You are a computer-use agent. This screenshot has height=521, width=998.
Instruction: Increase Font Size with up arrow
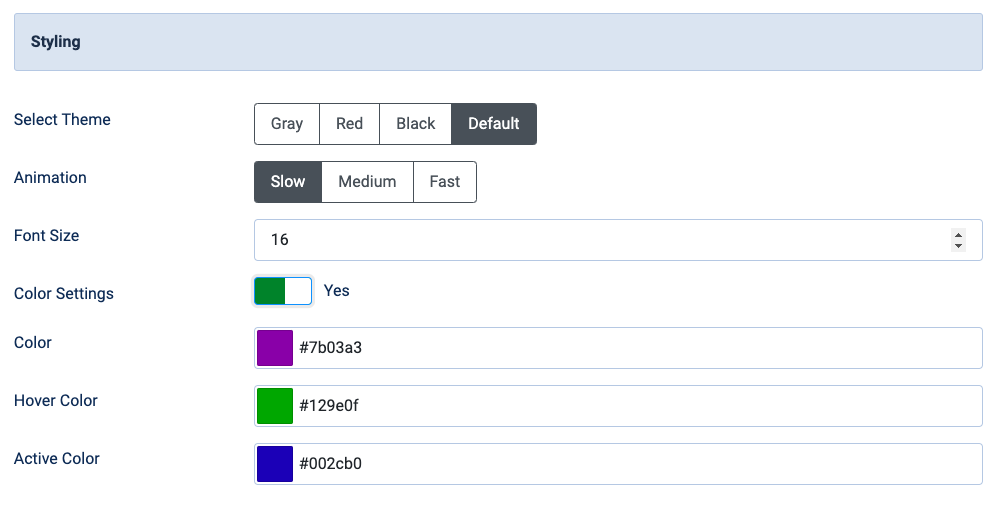[x=959, y=235]
